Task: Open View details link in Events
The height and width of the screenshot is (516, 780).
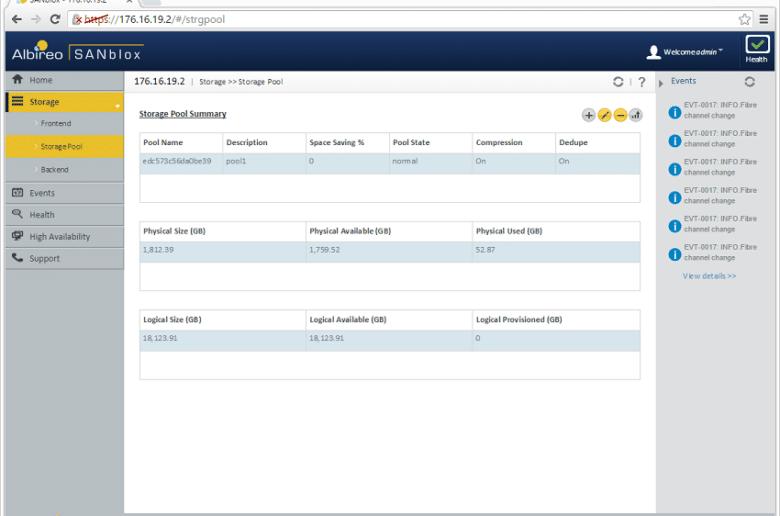Action: pyautogui.click(x=709, y=276)
